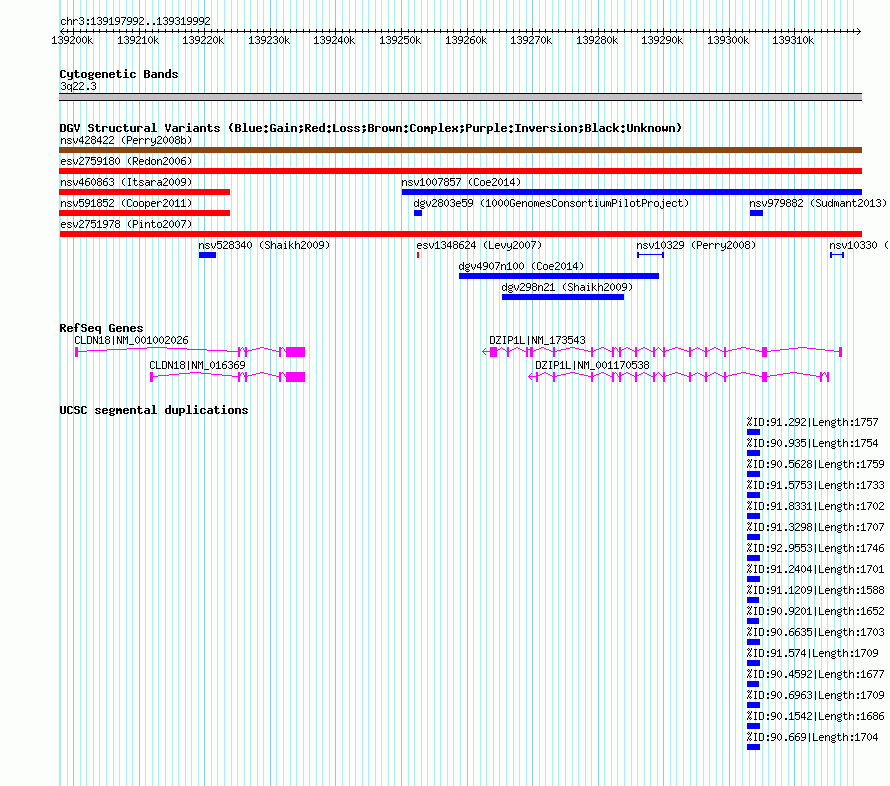Select blue dgv298n21 Shaikh2009 bar
Image resolution: width=890 pixels, height=786 pixels.
tap(563, 297)
